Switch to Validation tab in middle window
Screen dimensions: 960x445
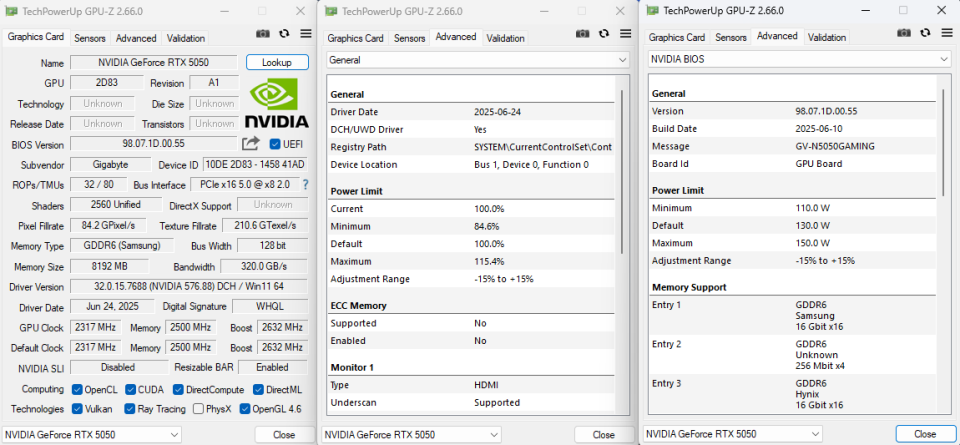click(x=505, y=38)
